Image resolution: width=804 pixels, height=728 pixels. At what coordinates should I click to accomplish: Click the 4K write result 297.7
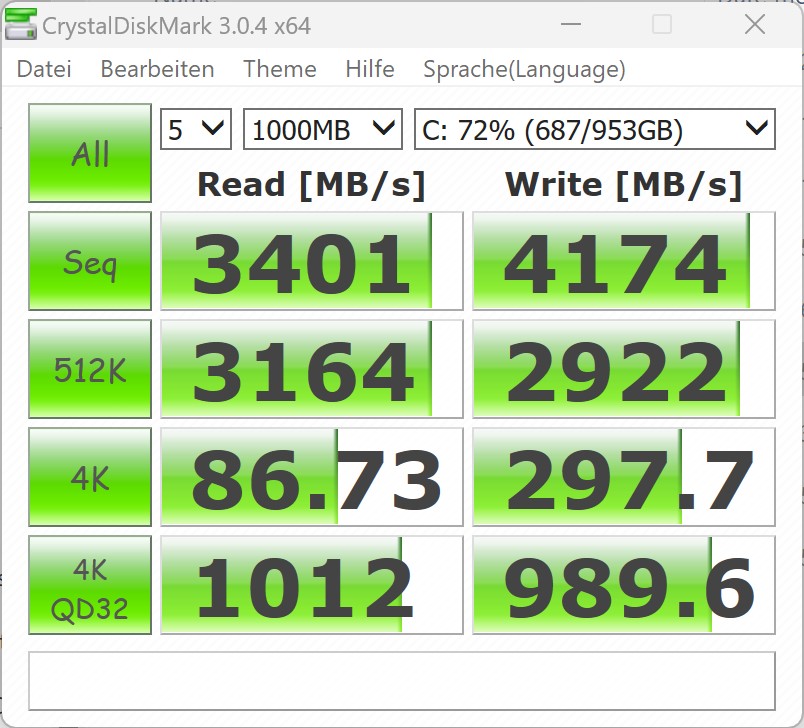(x=624, y=477)
